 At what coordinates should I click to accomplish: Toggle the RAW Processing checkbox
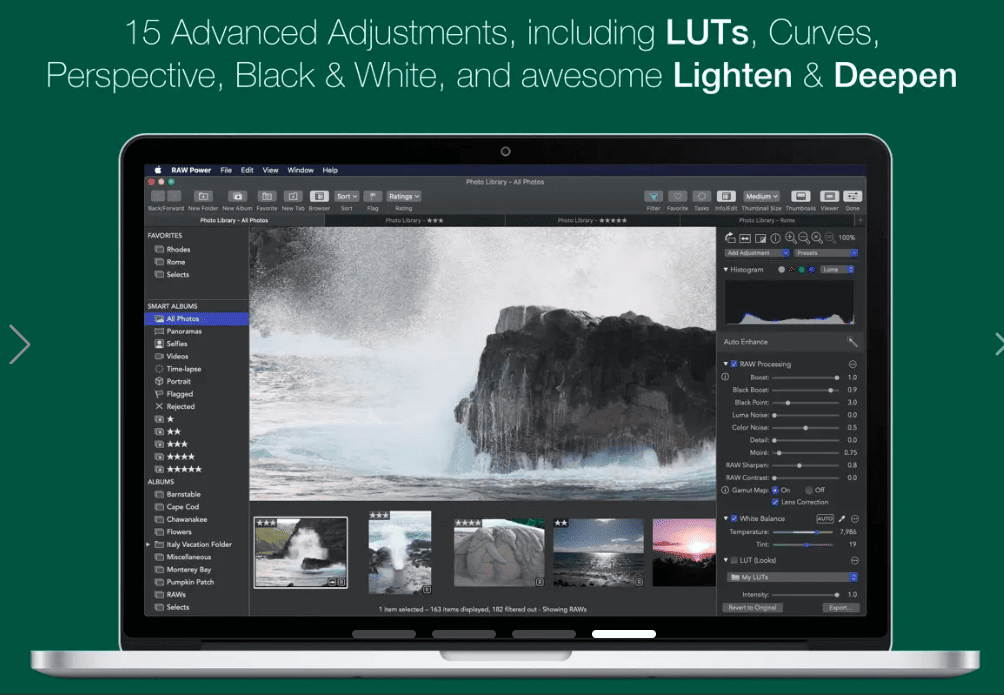pyautogui.click(x=734, y=364)
